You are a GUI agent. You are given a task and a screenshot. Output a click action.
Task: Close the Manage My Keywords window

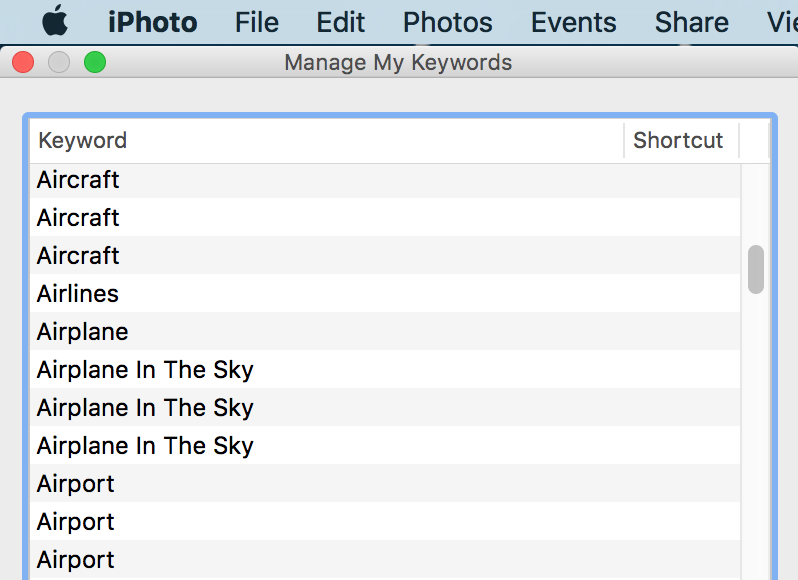click(x=23, y=63)
